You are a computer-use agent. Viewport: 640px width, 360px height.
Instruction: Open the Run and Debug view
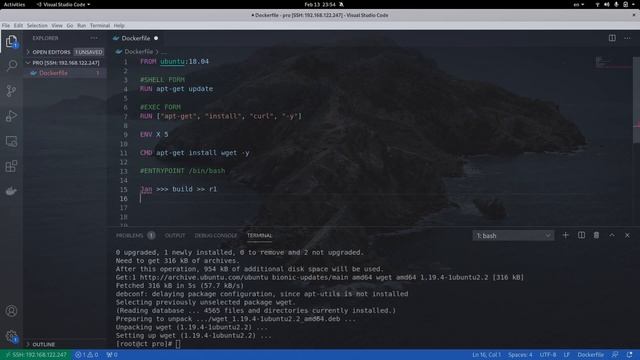click(11, 116)
